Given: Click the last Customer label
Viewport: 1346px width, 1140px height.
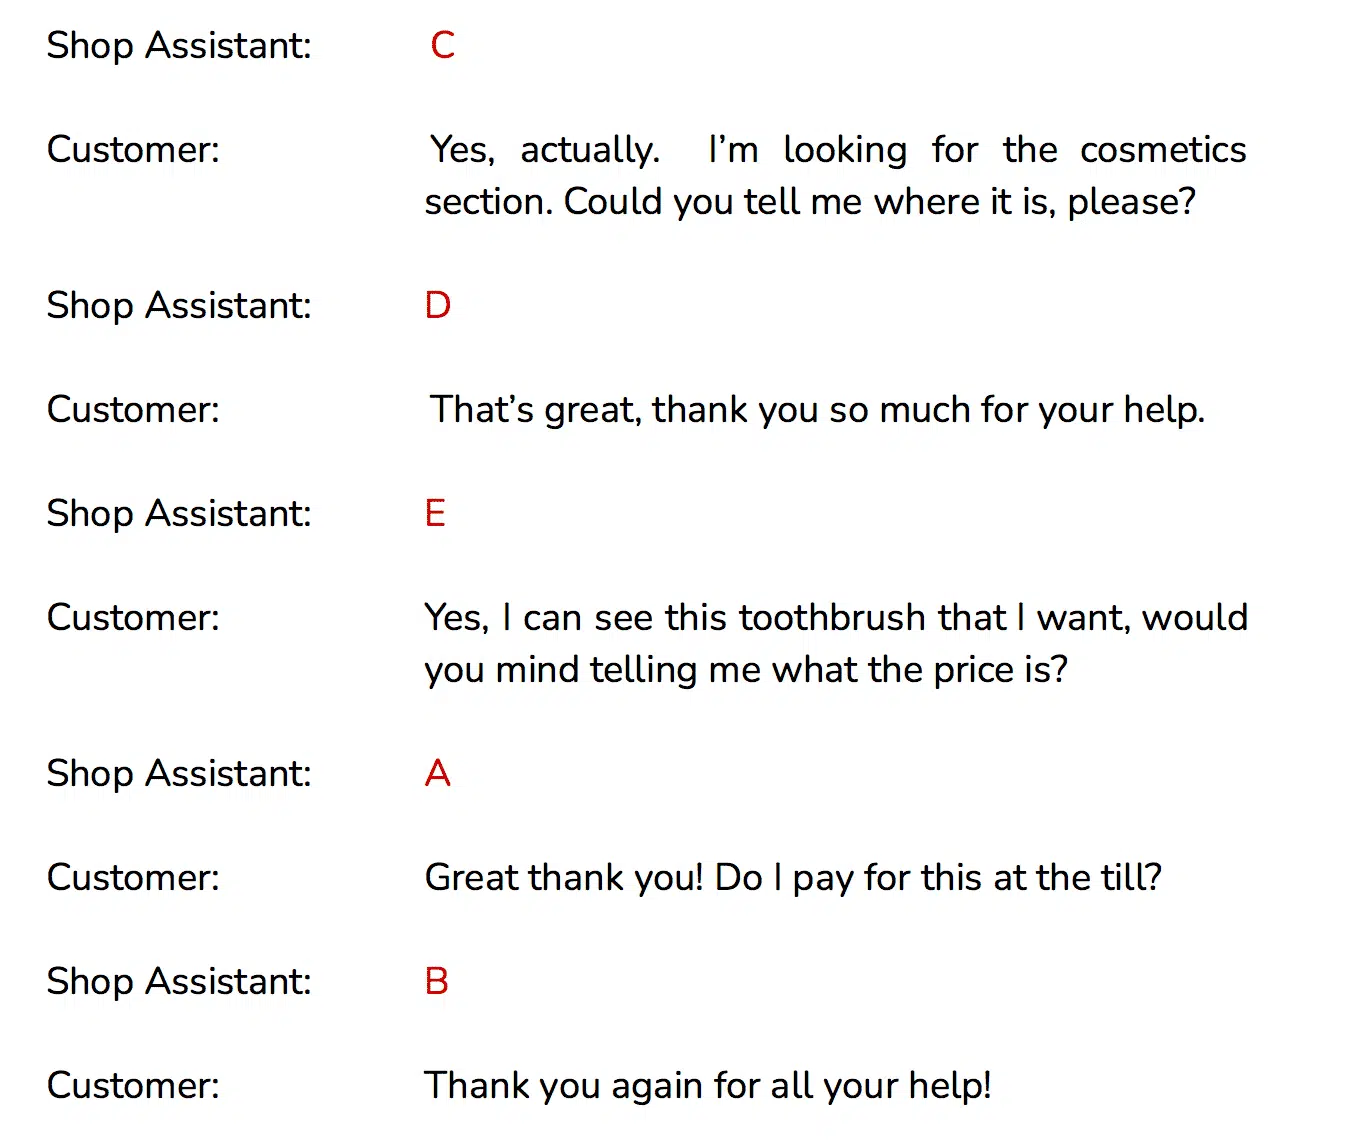Looking at the screenshot, I should click(x=133, y=1086).
